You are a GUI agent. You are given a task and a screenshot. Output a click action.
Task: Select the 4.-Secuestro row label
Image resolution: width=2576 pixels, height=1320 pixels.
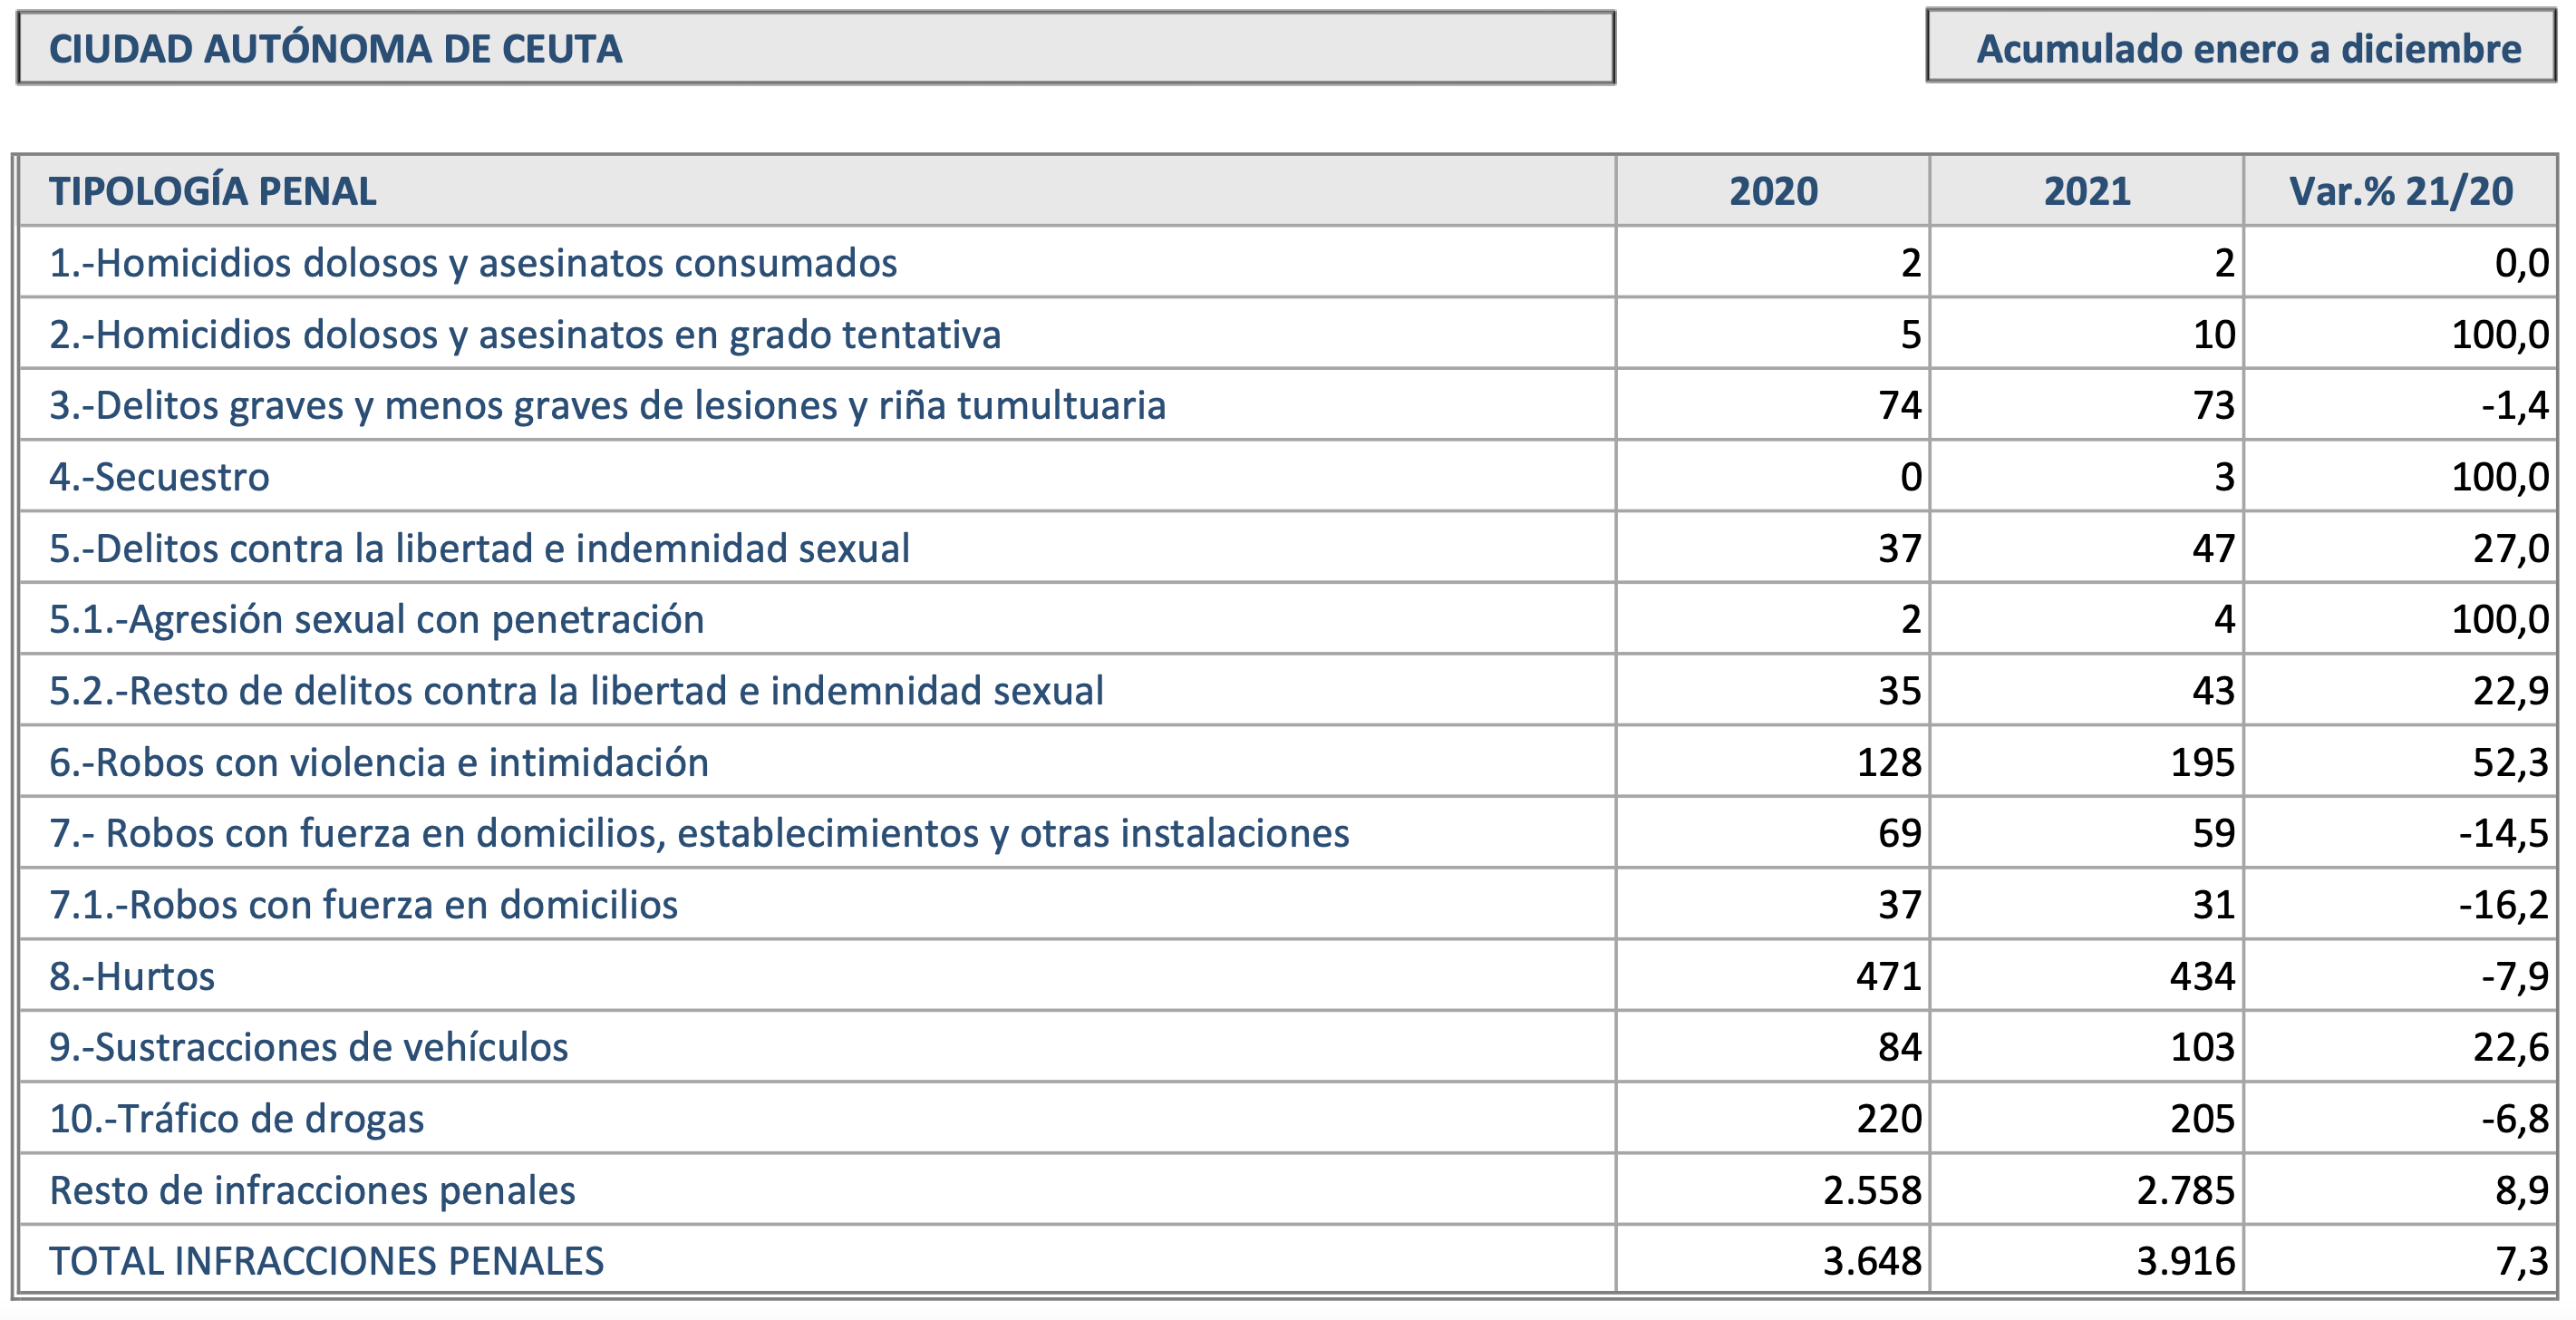click(159, 477)
